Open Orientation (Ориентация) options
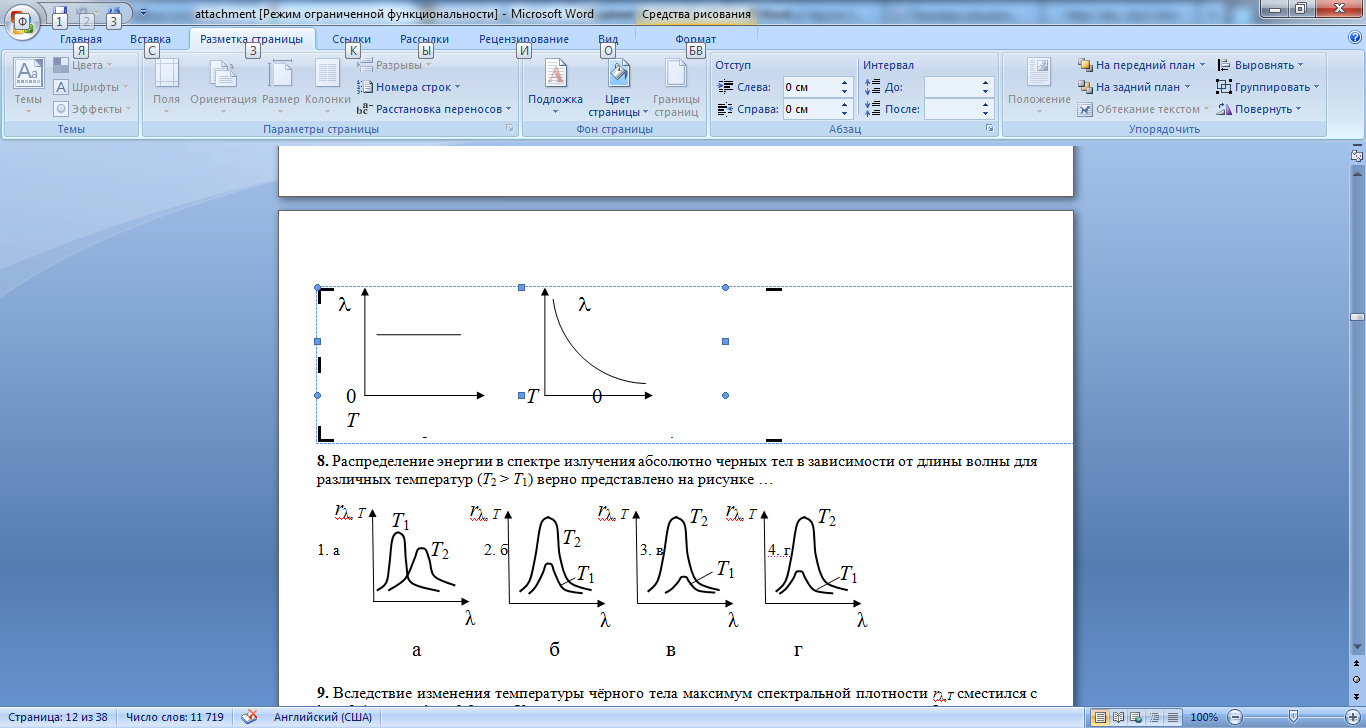The width and height of the screenshot is (1366, 728). 223,86
